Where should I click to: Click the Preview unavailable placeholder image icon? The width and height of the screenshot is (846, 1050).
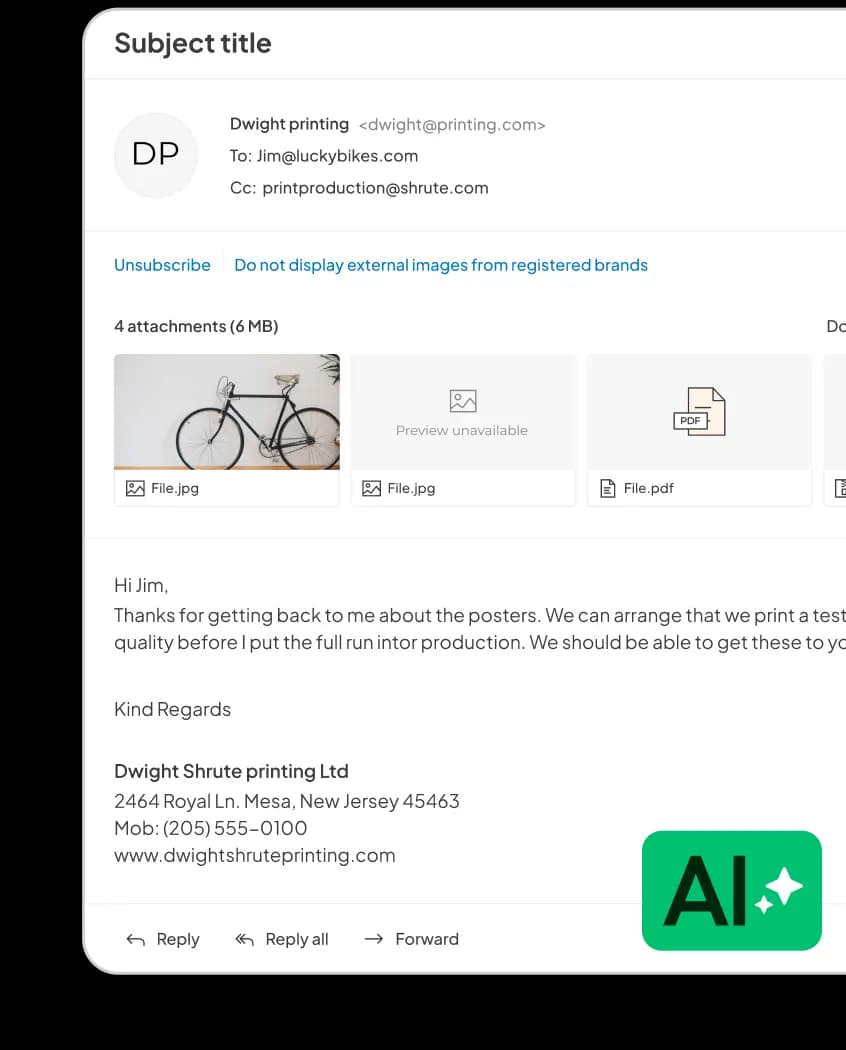462,401
